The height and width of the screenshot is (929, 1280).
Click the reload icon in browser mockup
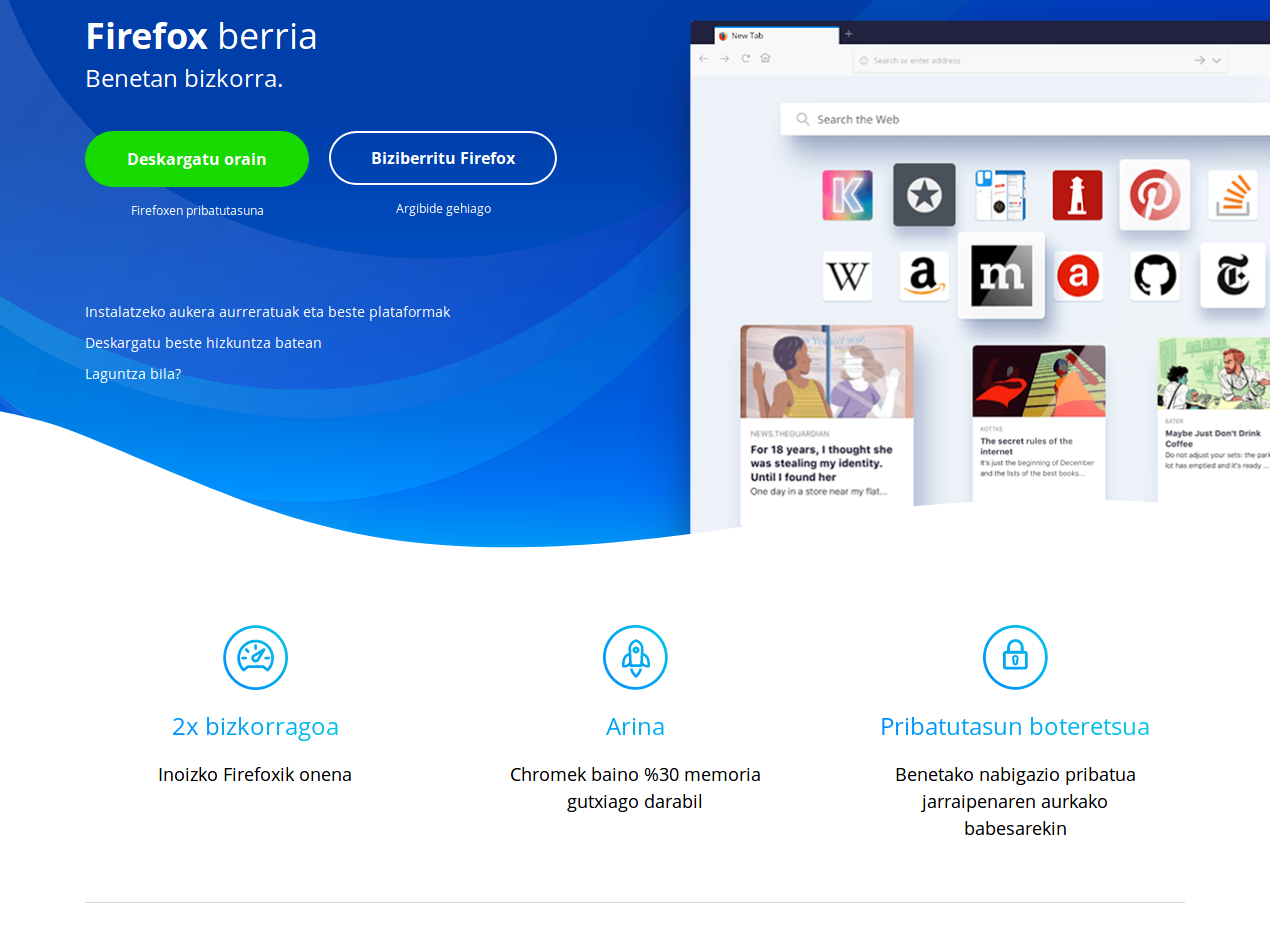(745, 59)
